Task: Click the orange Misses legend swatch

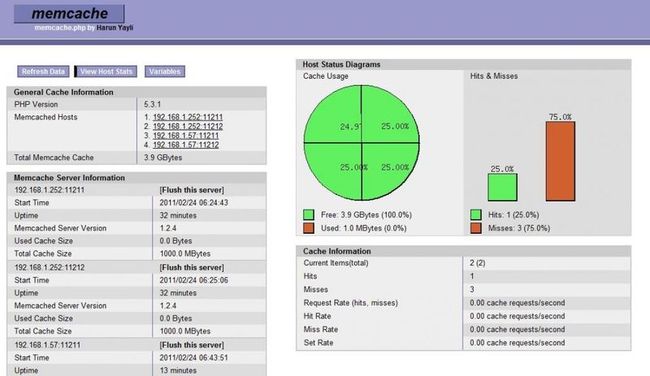Action: (476, 228)
